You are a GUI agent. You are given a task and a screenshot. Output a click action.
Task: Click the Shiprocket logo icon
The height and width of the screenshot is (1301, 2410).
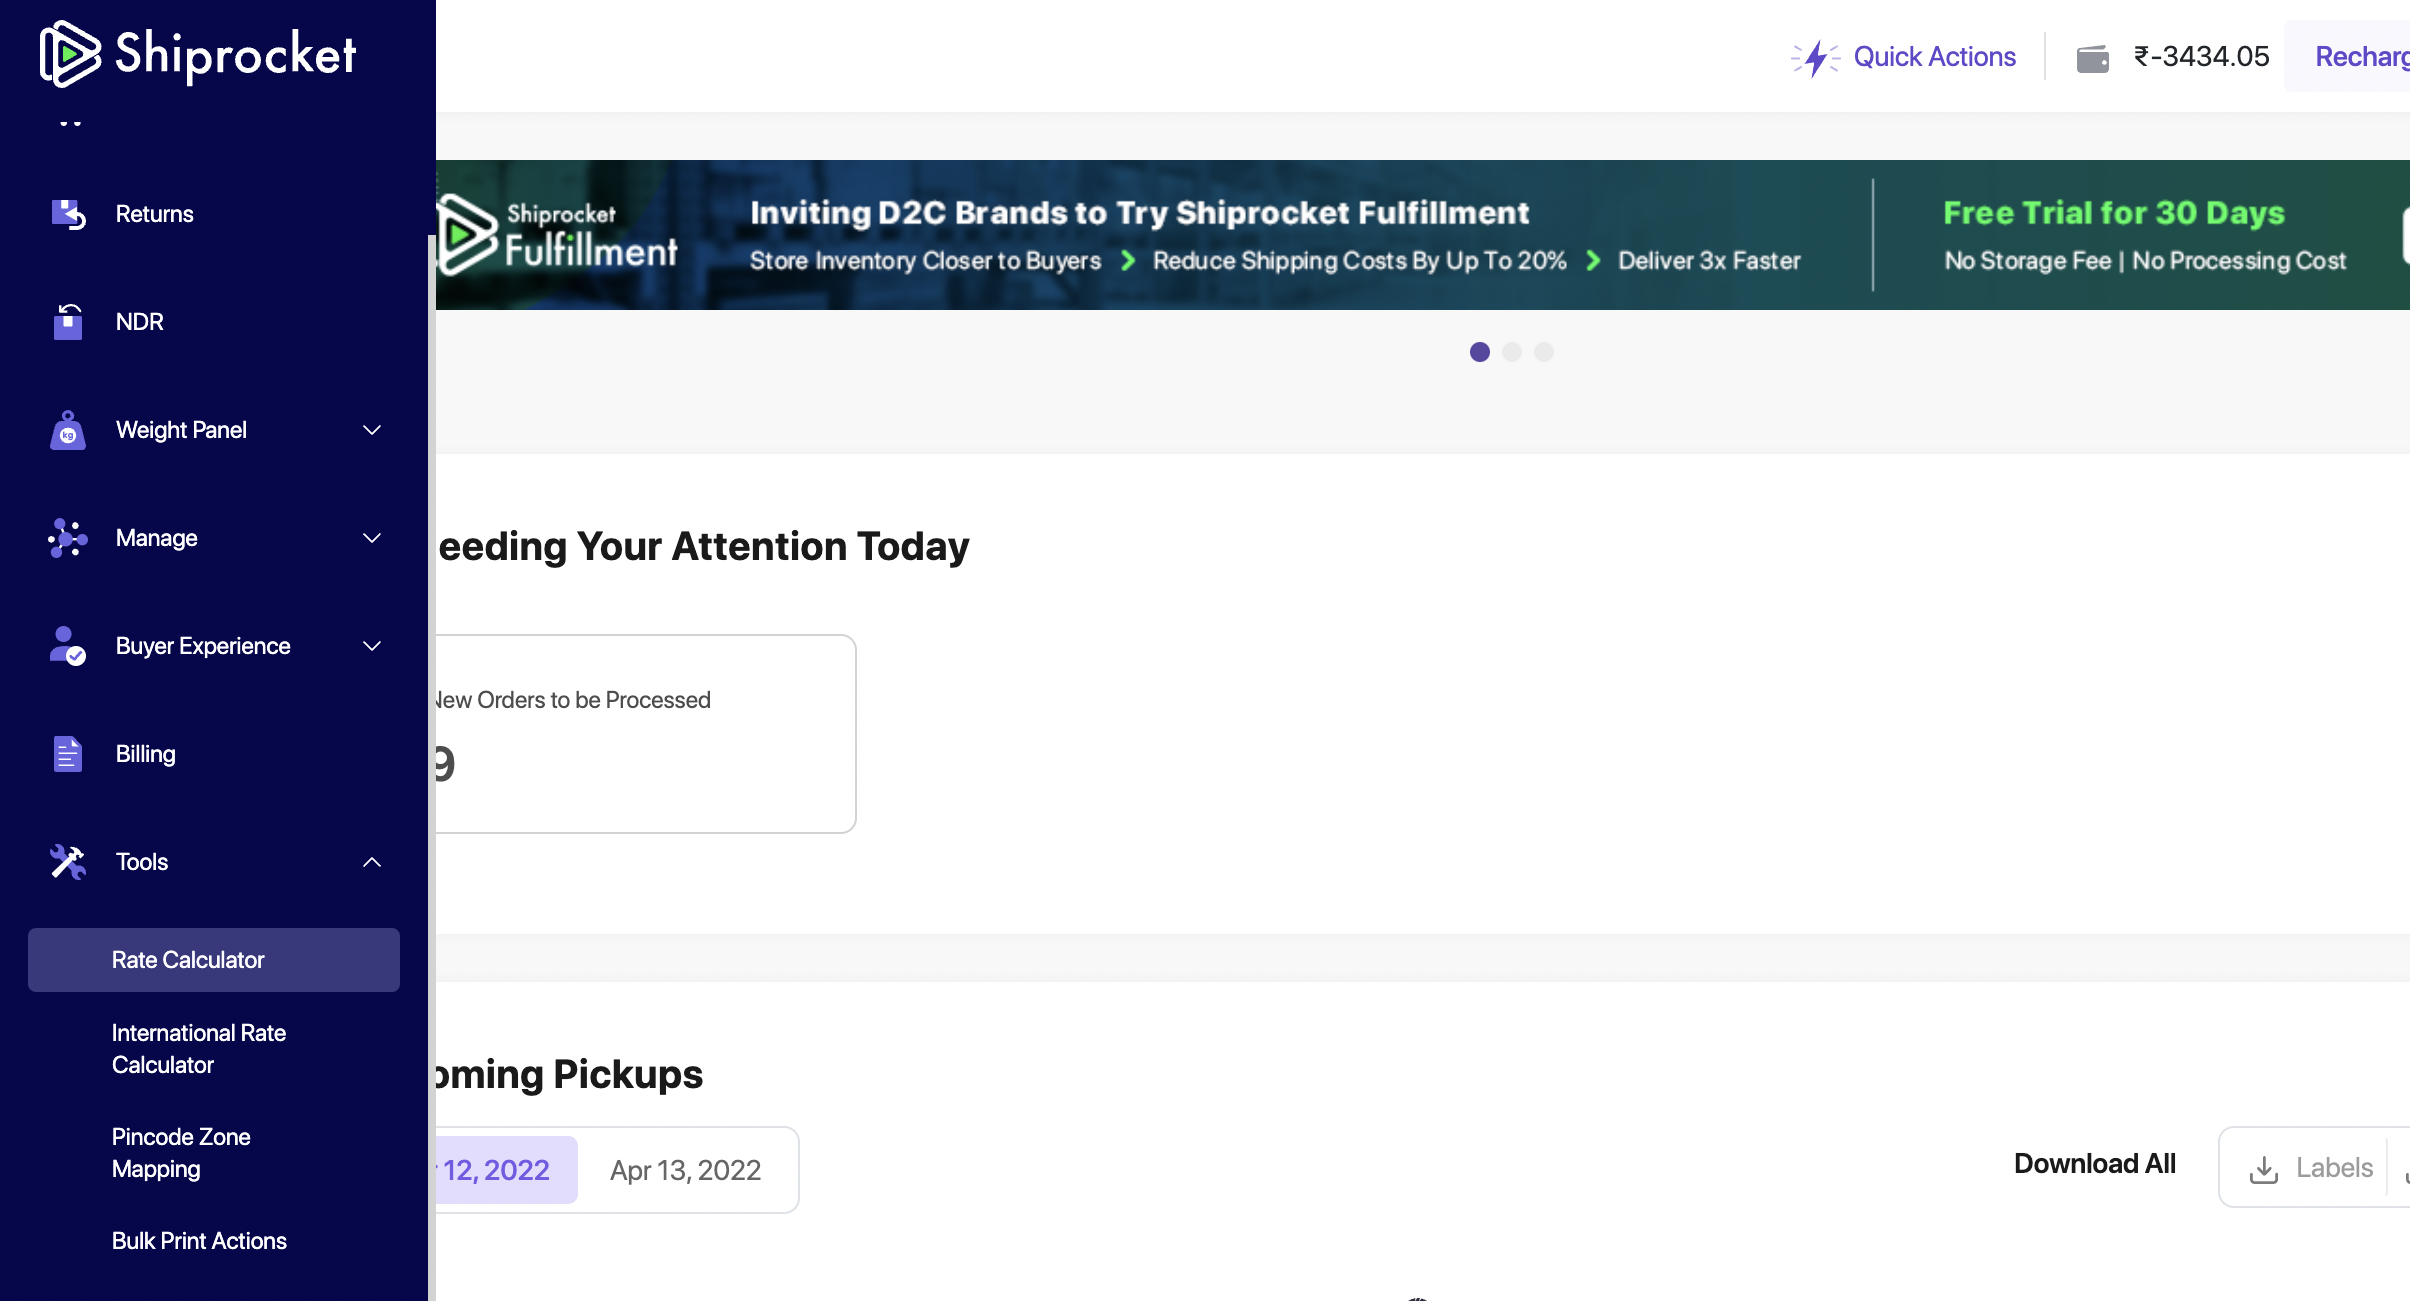point(69,54)
